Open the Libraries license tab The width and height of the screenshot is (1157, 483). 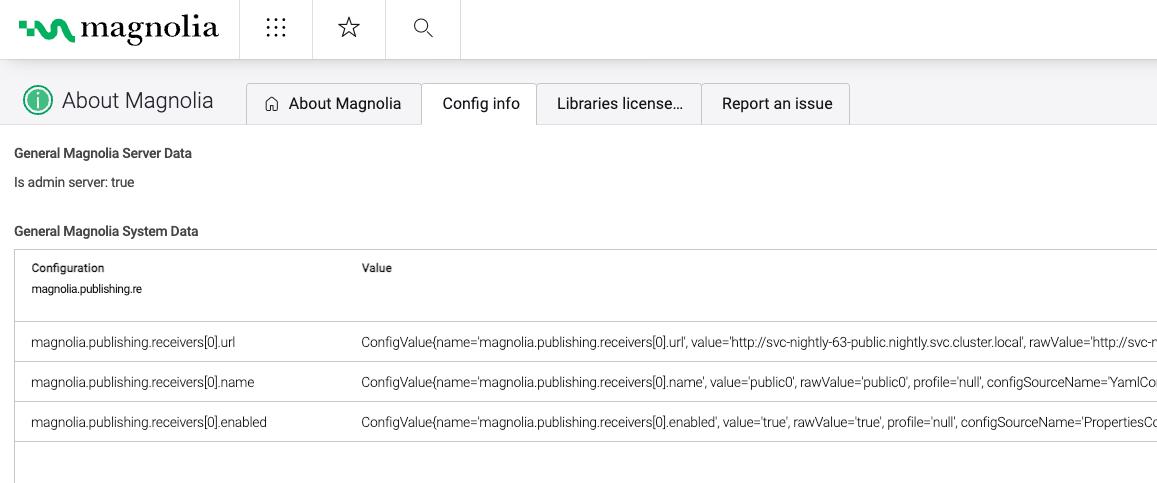click(619, 104)
